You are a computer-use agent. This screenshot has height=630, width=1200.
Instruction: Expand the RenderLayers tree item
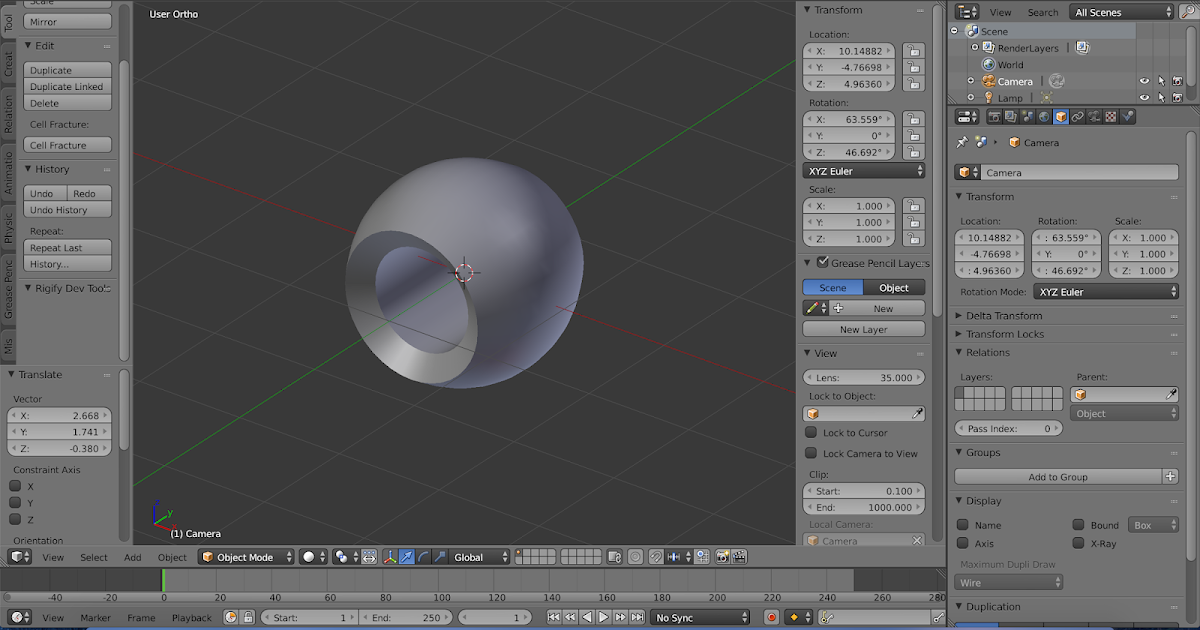click(x=975, y=48)
